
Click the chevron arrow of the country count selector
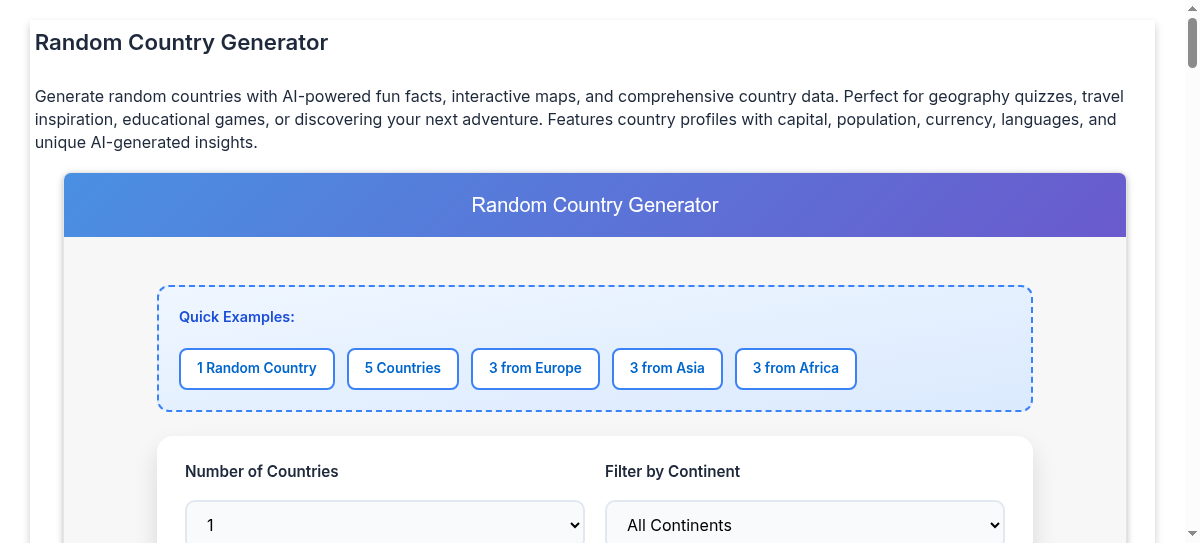(574, 525)
